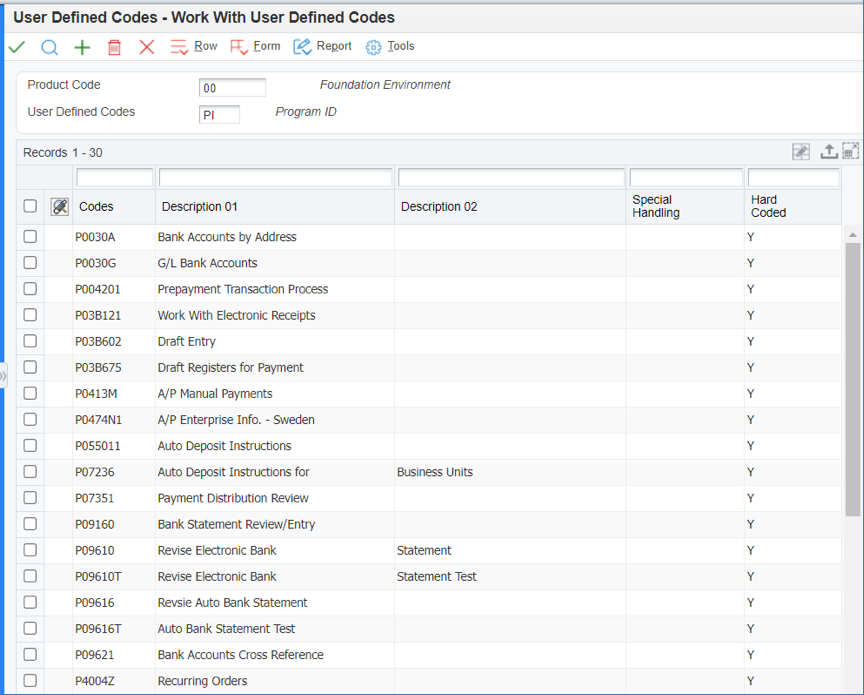Screen dimensions: 864x695
Task: Check the row checkbox for P09160
Action: tap(29, 524)
